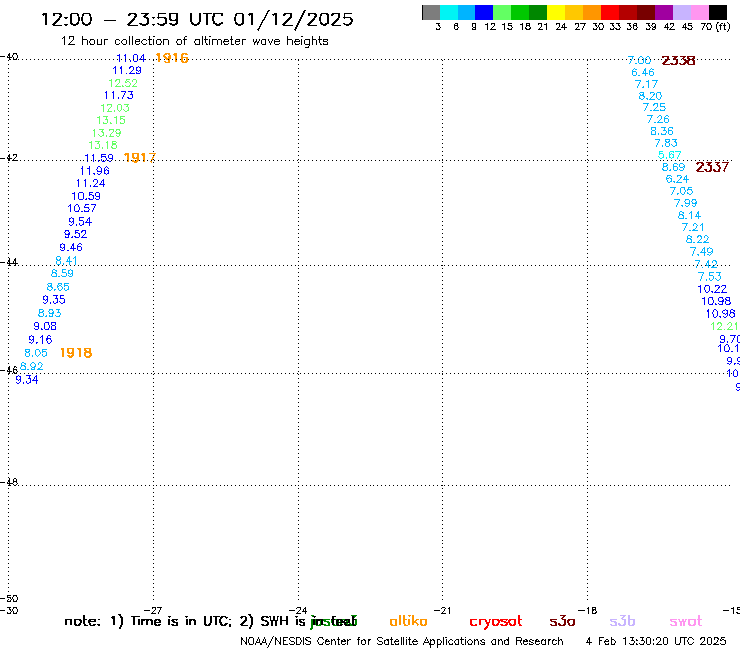Click the wave height value '7.99'

pyautogui.click(x=685, y=203)
